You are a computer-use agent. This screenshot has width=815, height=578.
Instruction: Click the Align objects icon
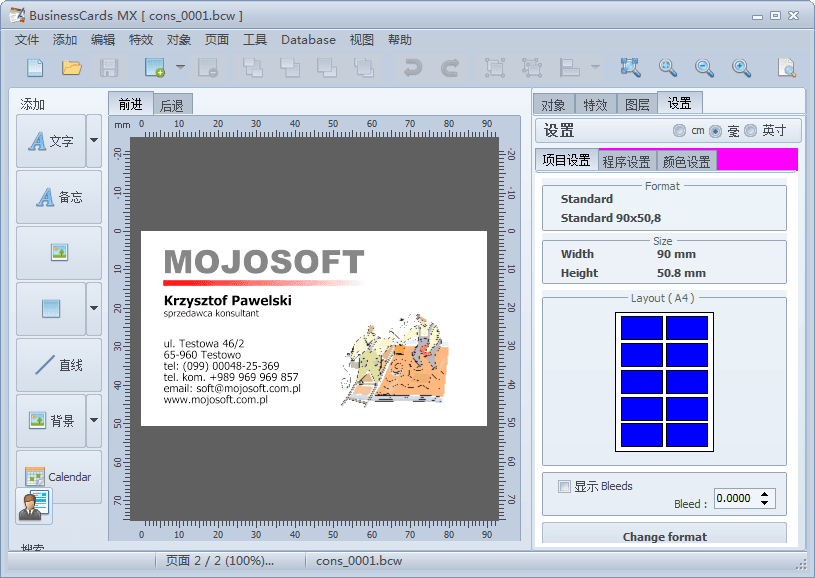pyautogui.click(x=570, y=68)
